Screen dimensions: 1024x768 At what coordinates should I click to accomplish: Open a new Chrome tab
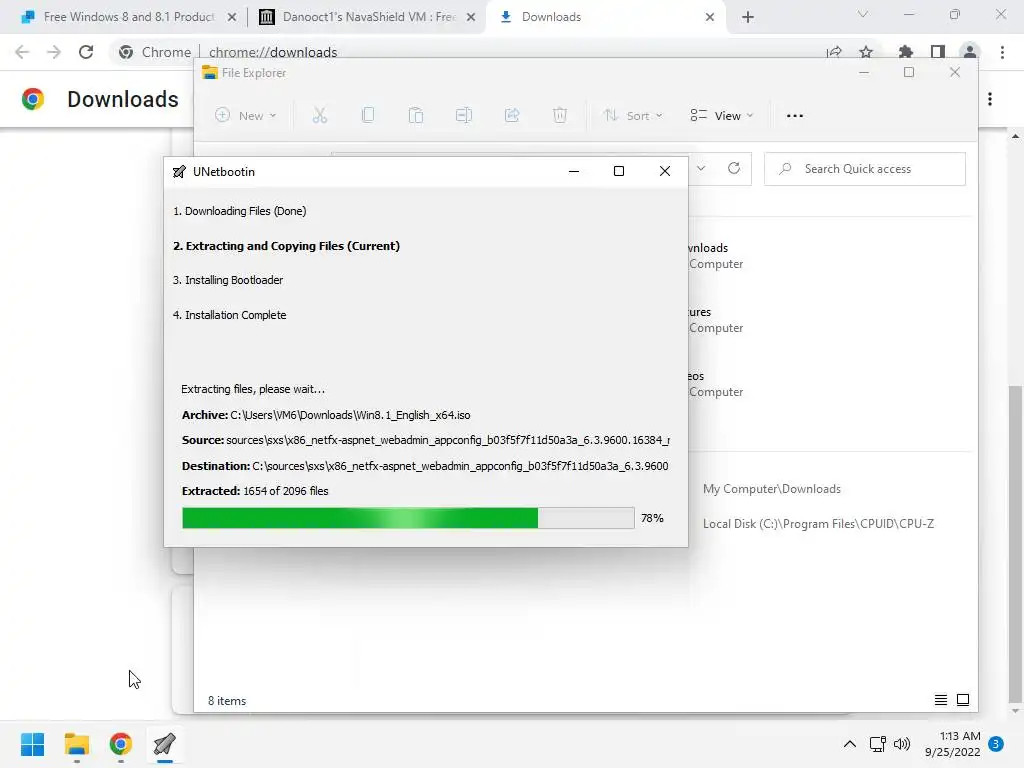pyautogui.click(x=748, y=17)
